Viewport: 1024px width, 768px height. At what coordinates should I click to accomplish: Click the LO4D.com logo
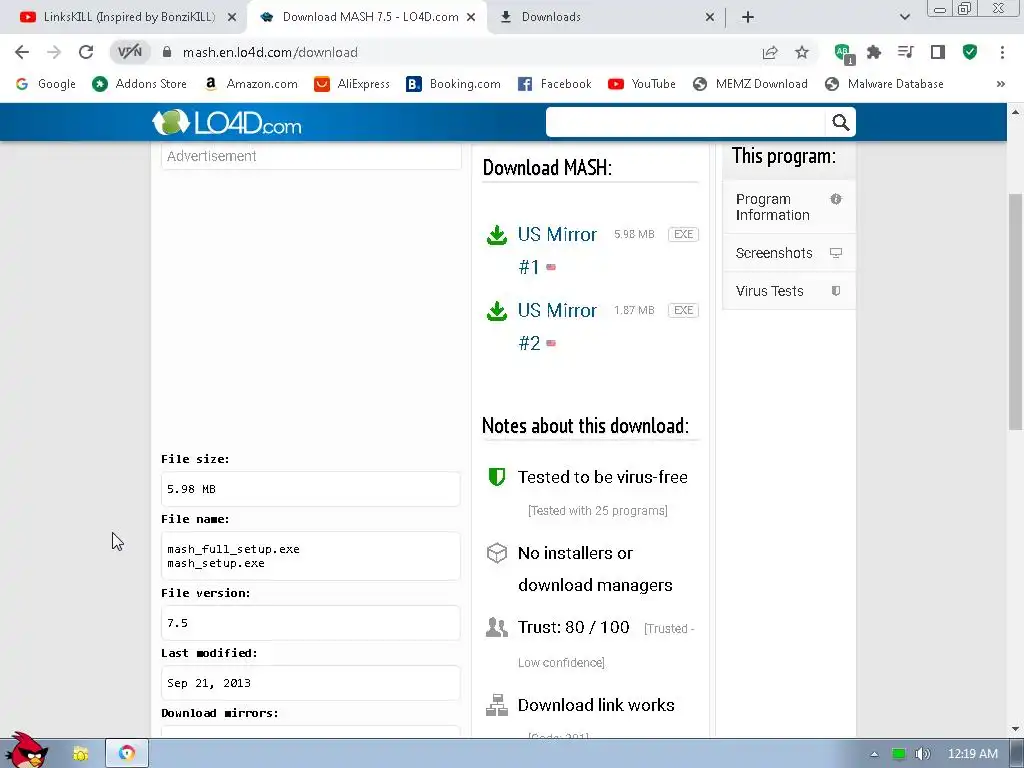pyautogui.click(x=227, y=123)
